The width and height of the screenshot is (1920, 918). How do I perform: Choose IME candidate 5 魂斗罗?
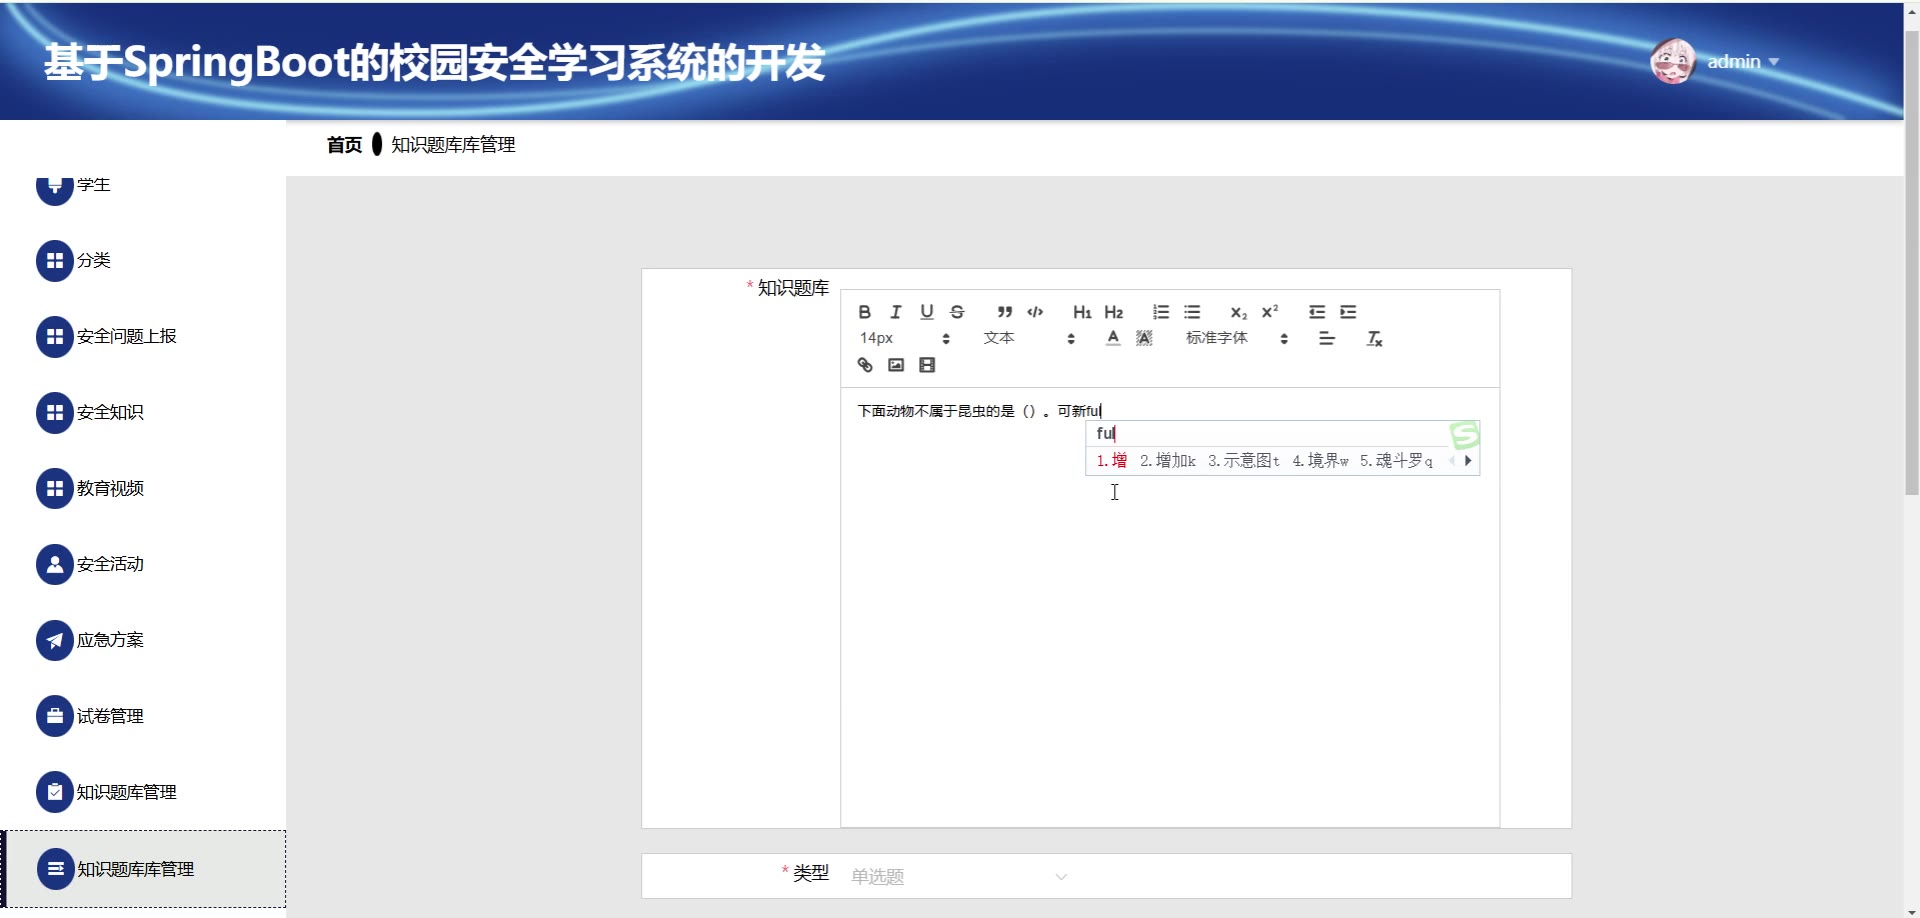tap(1396, 461)
